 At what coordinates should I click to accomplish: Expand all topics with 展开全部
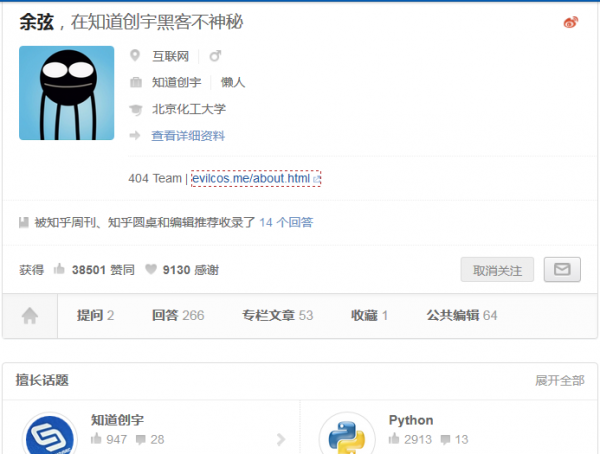point(559,381)
